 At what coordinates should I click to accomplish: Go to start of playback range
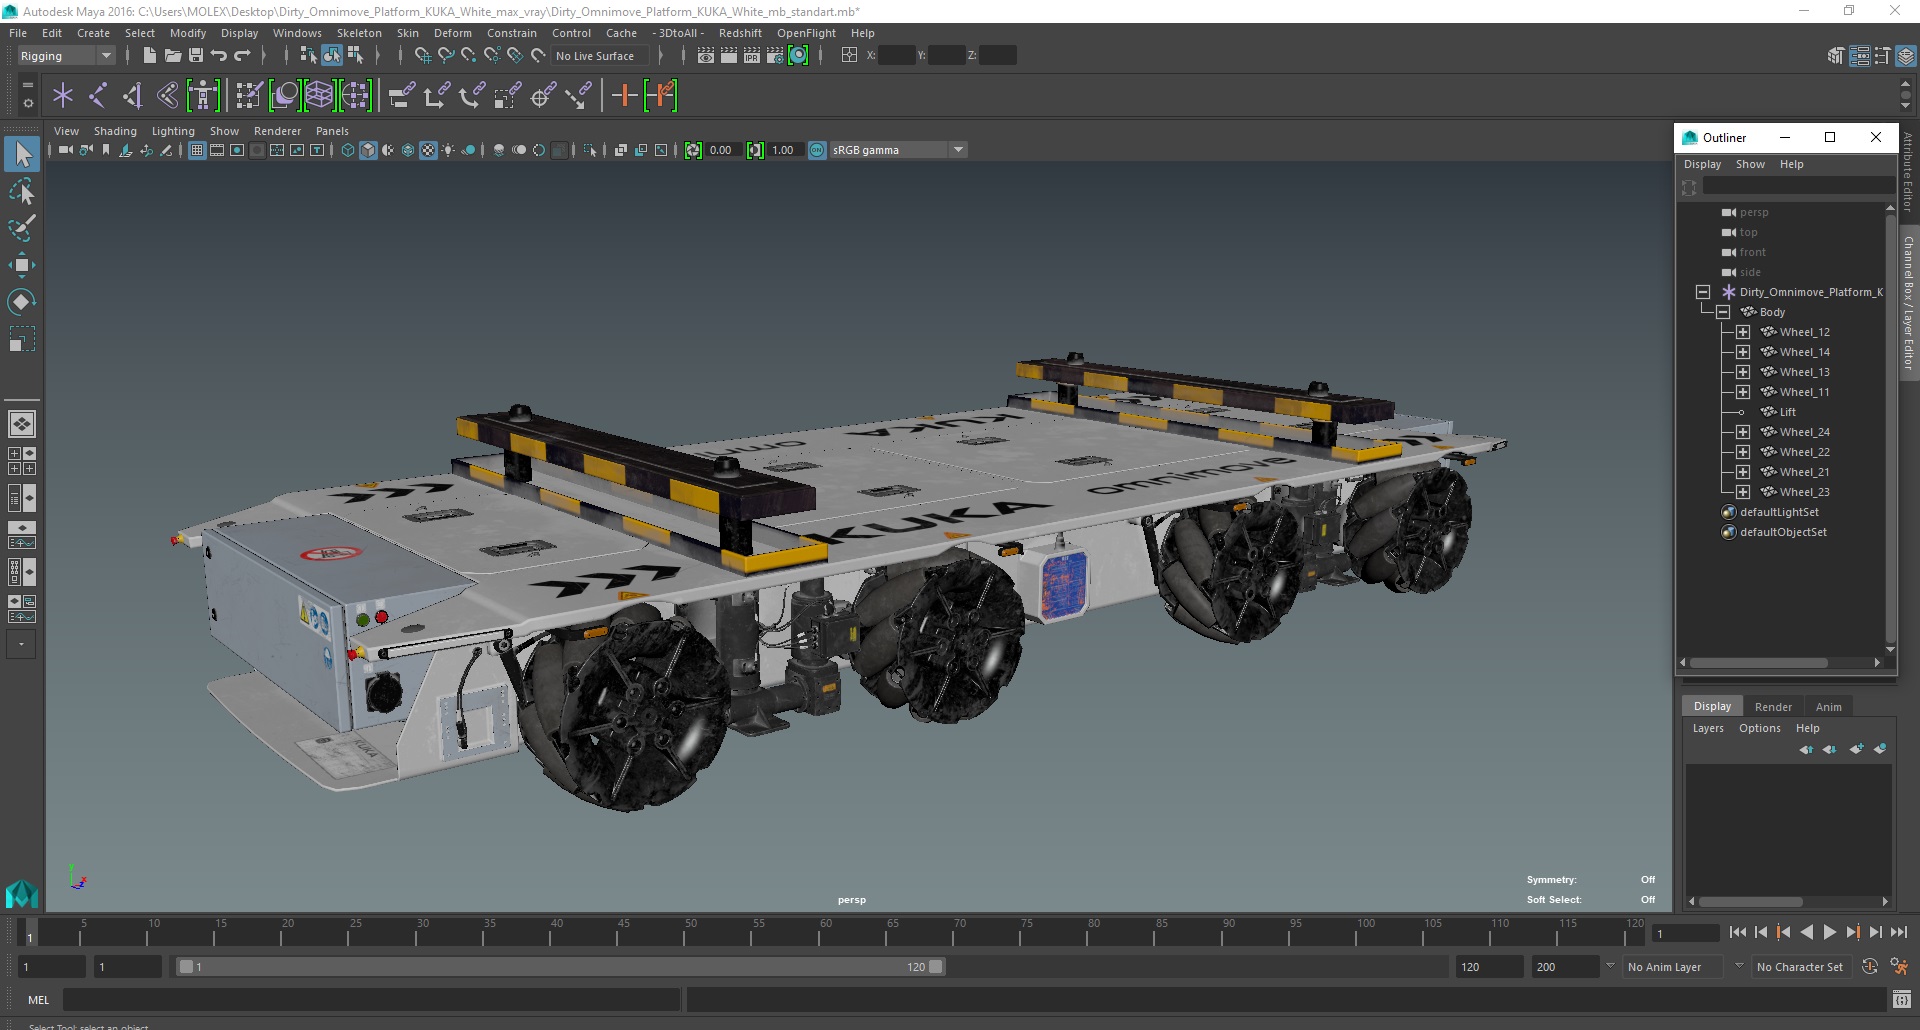click(x=1738, y=932)
